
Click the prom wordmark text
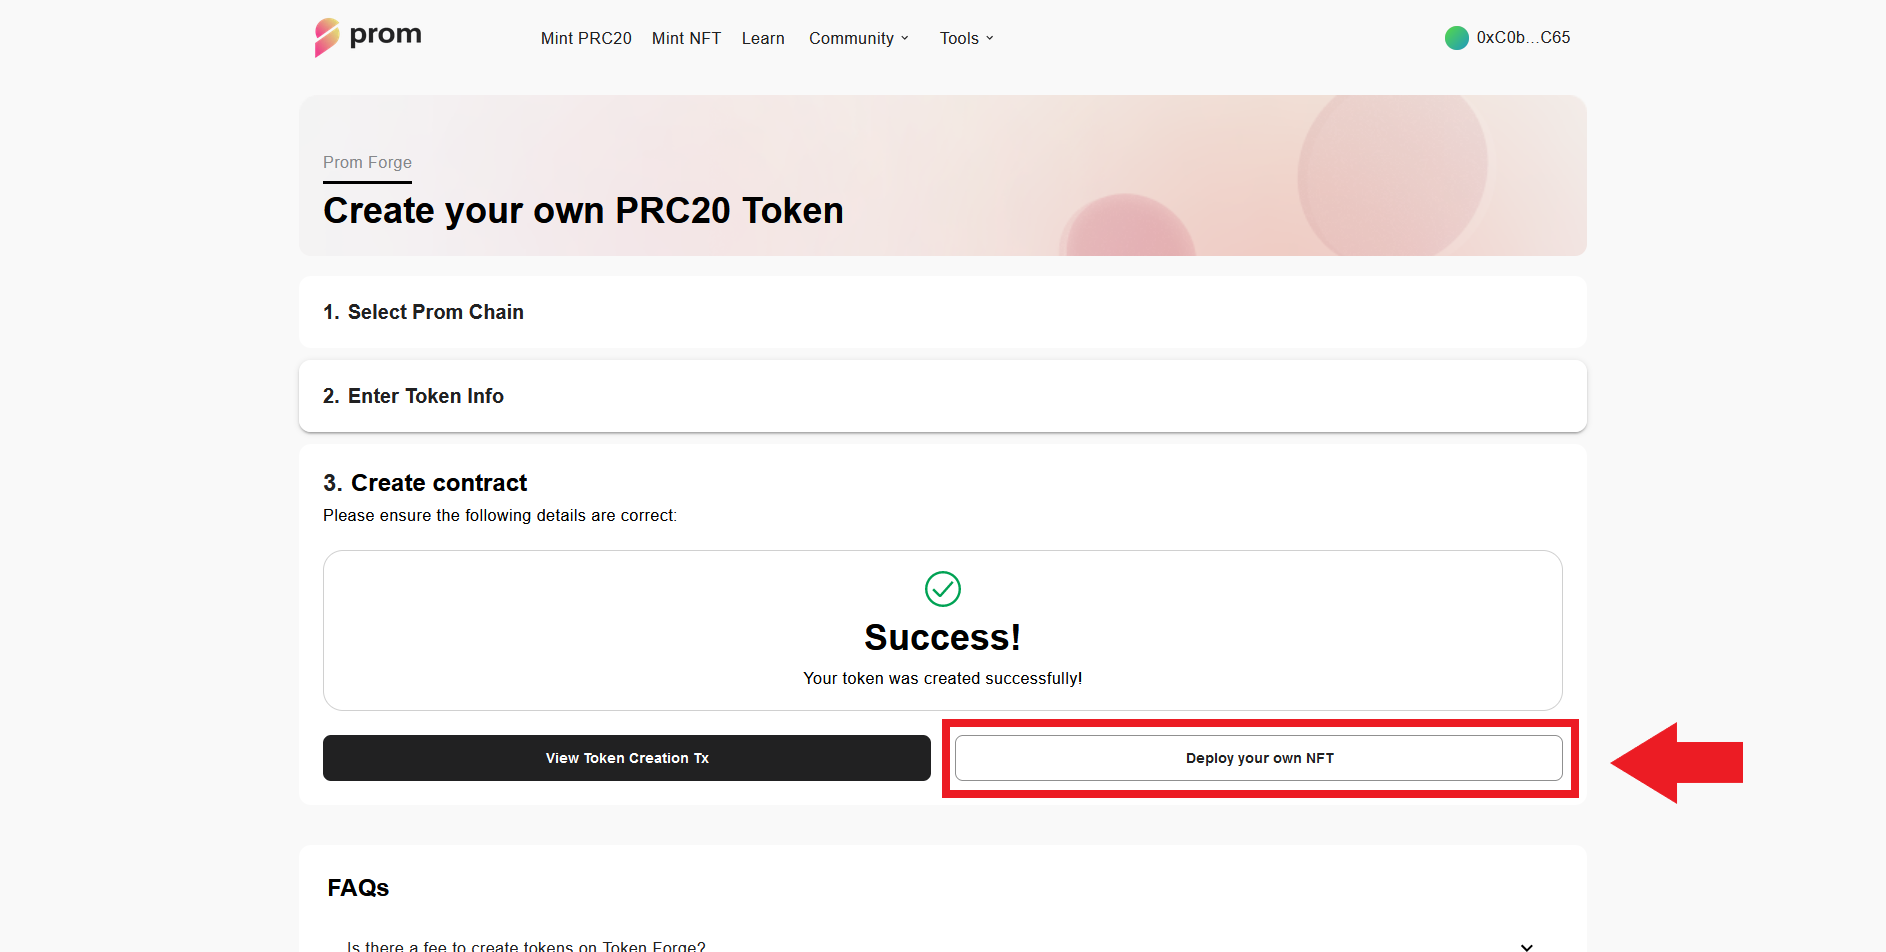click(x=385, y=35)
